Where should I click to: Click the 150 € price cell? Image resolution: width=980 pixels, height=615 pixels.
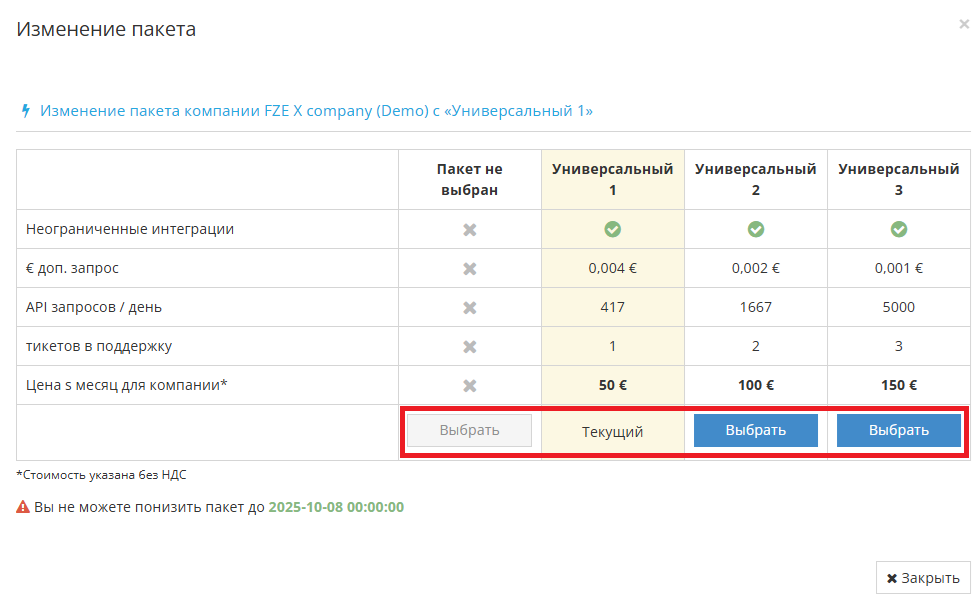tap(898, 385)
